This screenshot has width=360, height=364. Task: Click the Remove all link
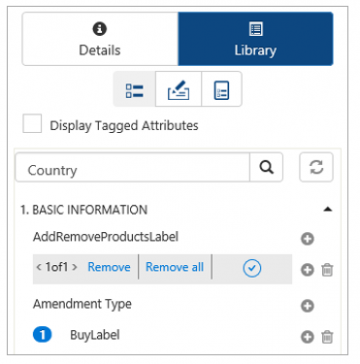click(x=175, y=267)
